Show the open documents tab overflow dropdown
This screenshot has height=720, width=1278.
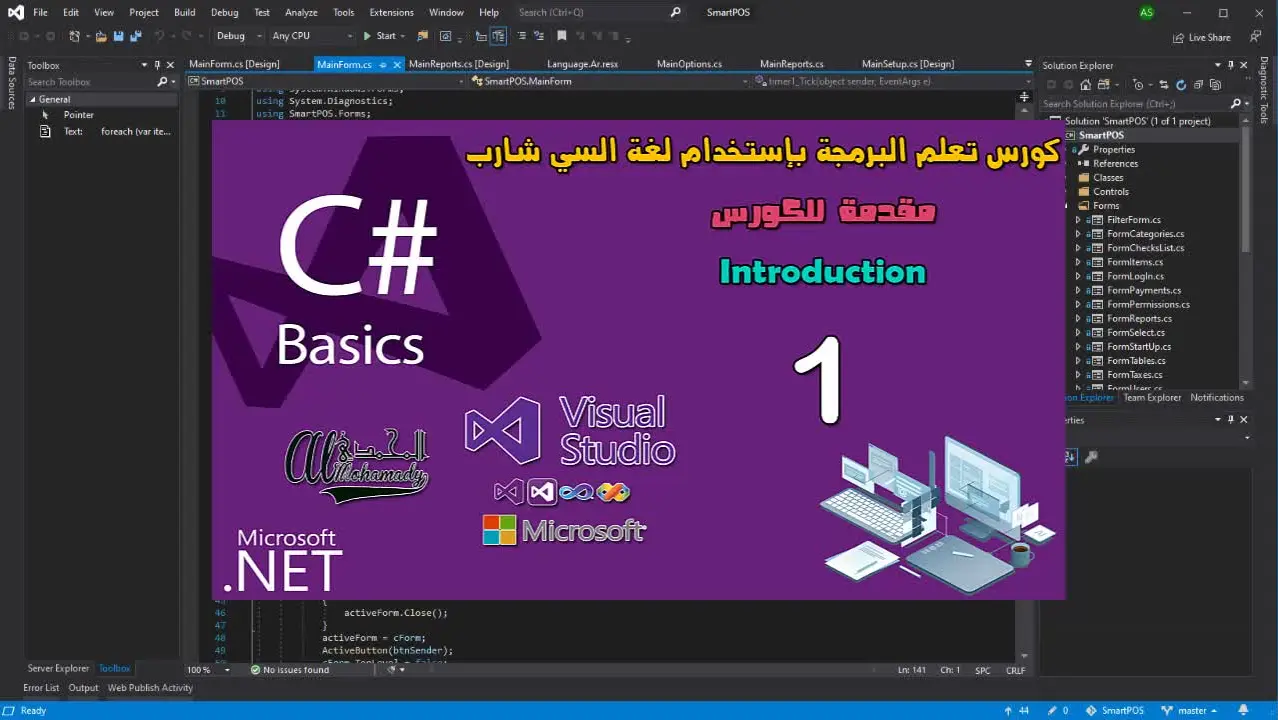click(x=1028, y=64)
